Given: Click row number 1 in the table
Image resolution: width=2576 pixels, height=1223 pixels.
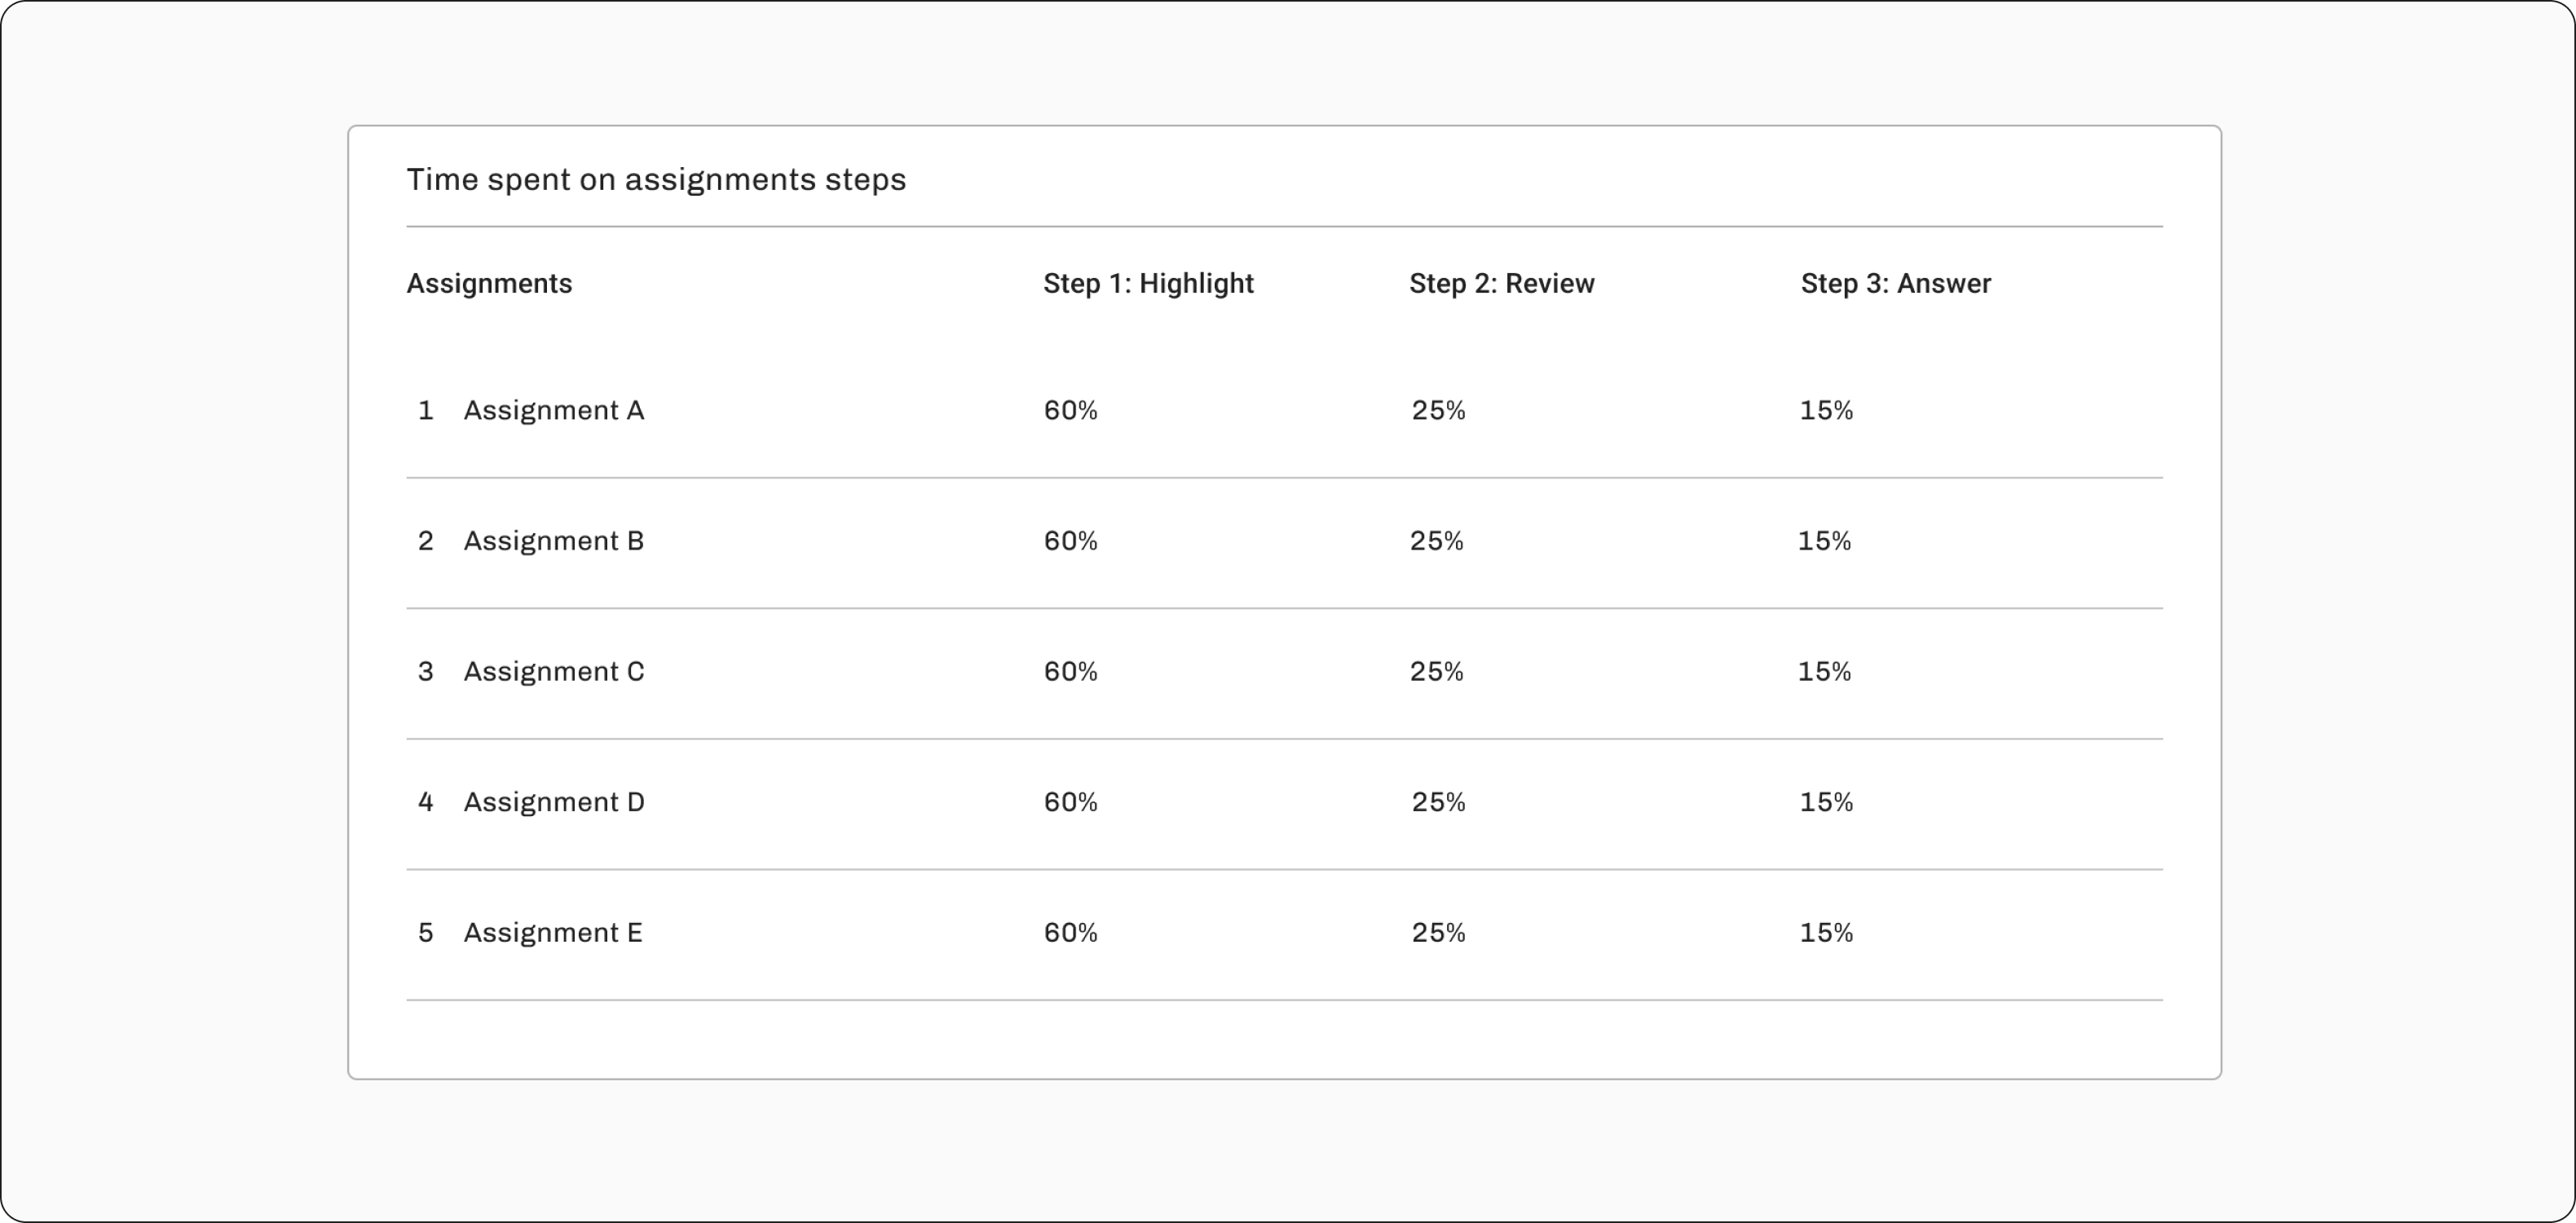Looking at the screenshot, I should 425,410.
